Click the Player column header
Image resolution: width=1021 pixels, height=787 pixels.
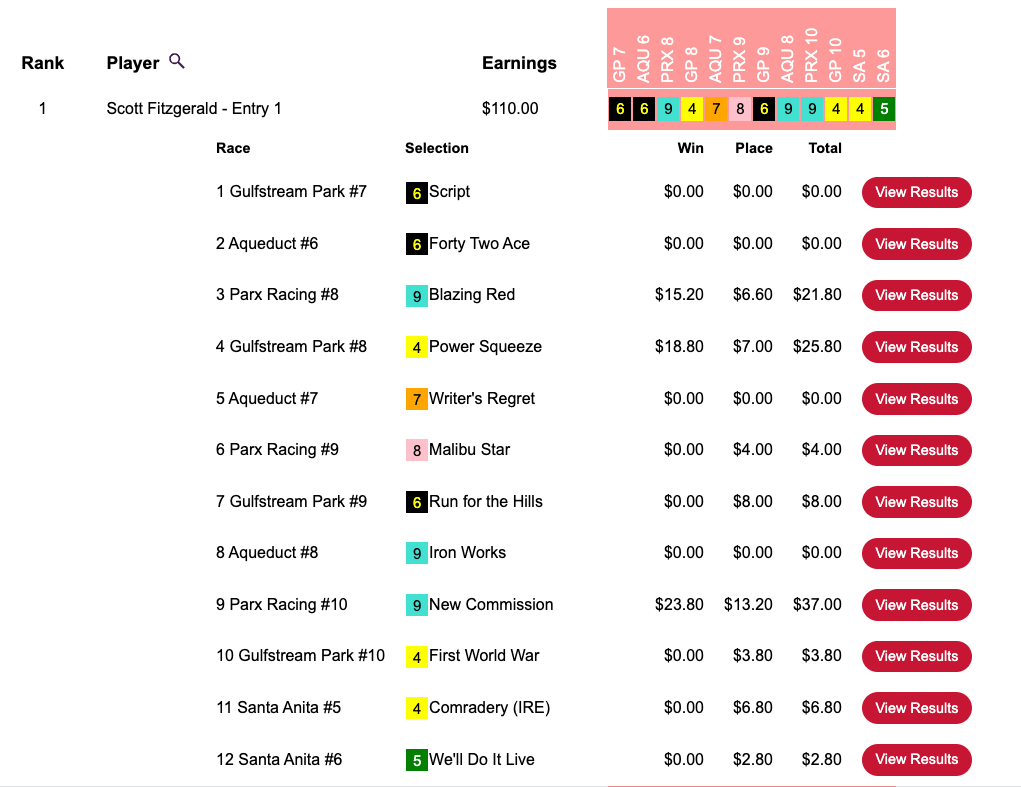click(133, 63)
